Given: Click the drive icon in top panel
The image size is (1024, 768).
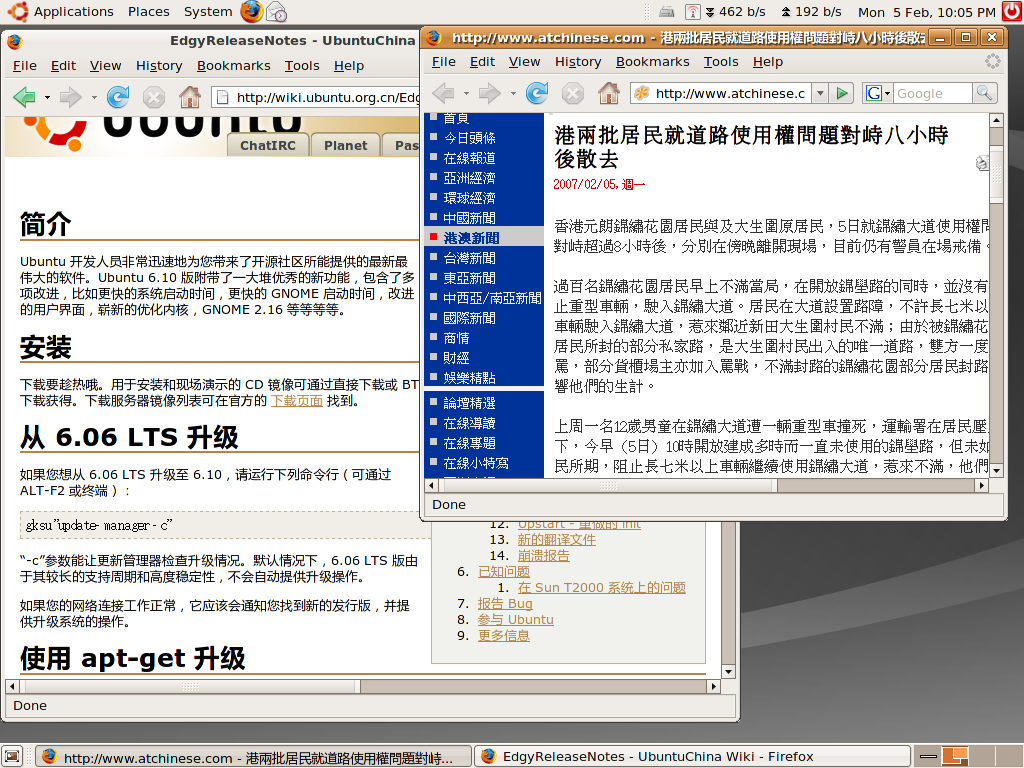Looking at the screenshot, I should (666, 12).
